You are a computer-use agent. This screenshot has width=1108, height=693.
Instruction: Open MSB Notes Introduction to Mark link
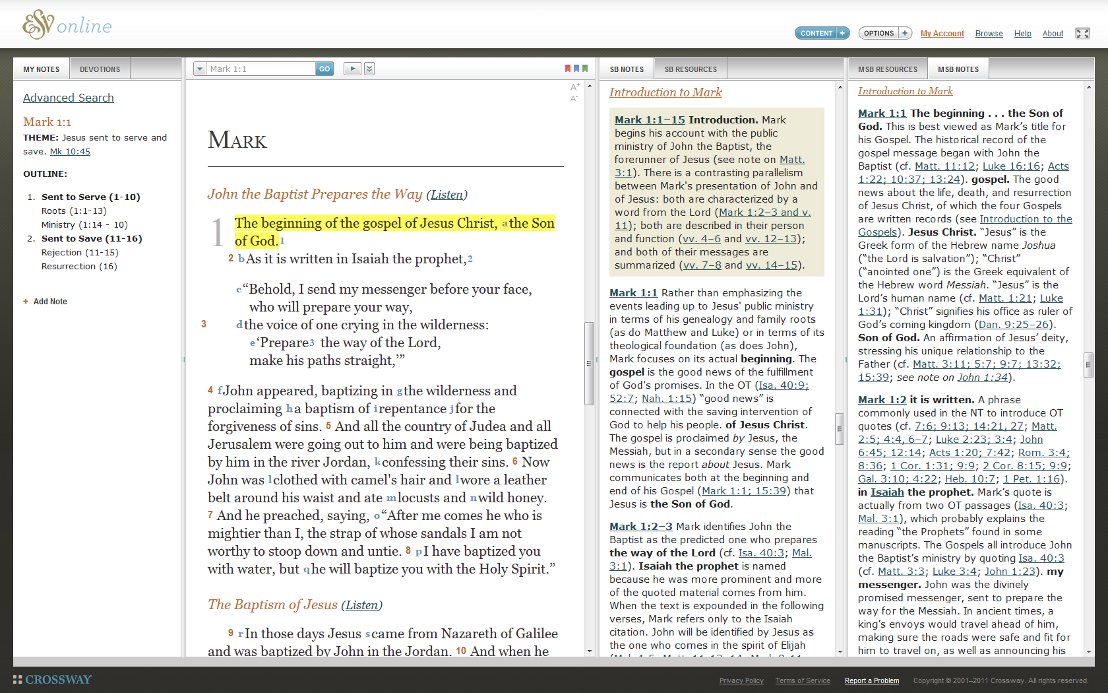[905, 90]
